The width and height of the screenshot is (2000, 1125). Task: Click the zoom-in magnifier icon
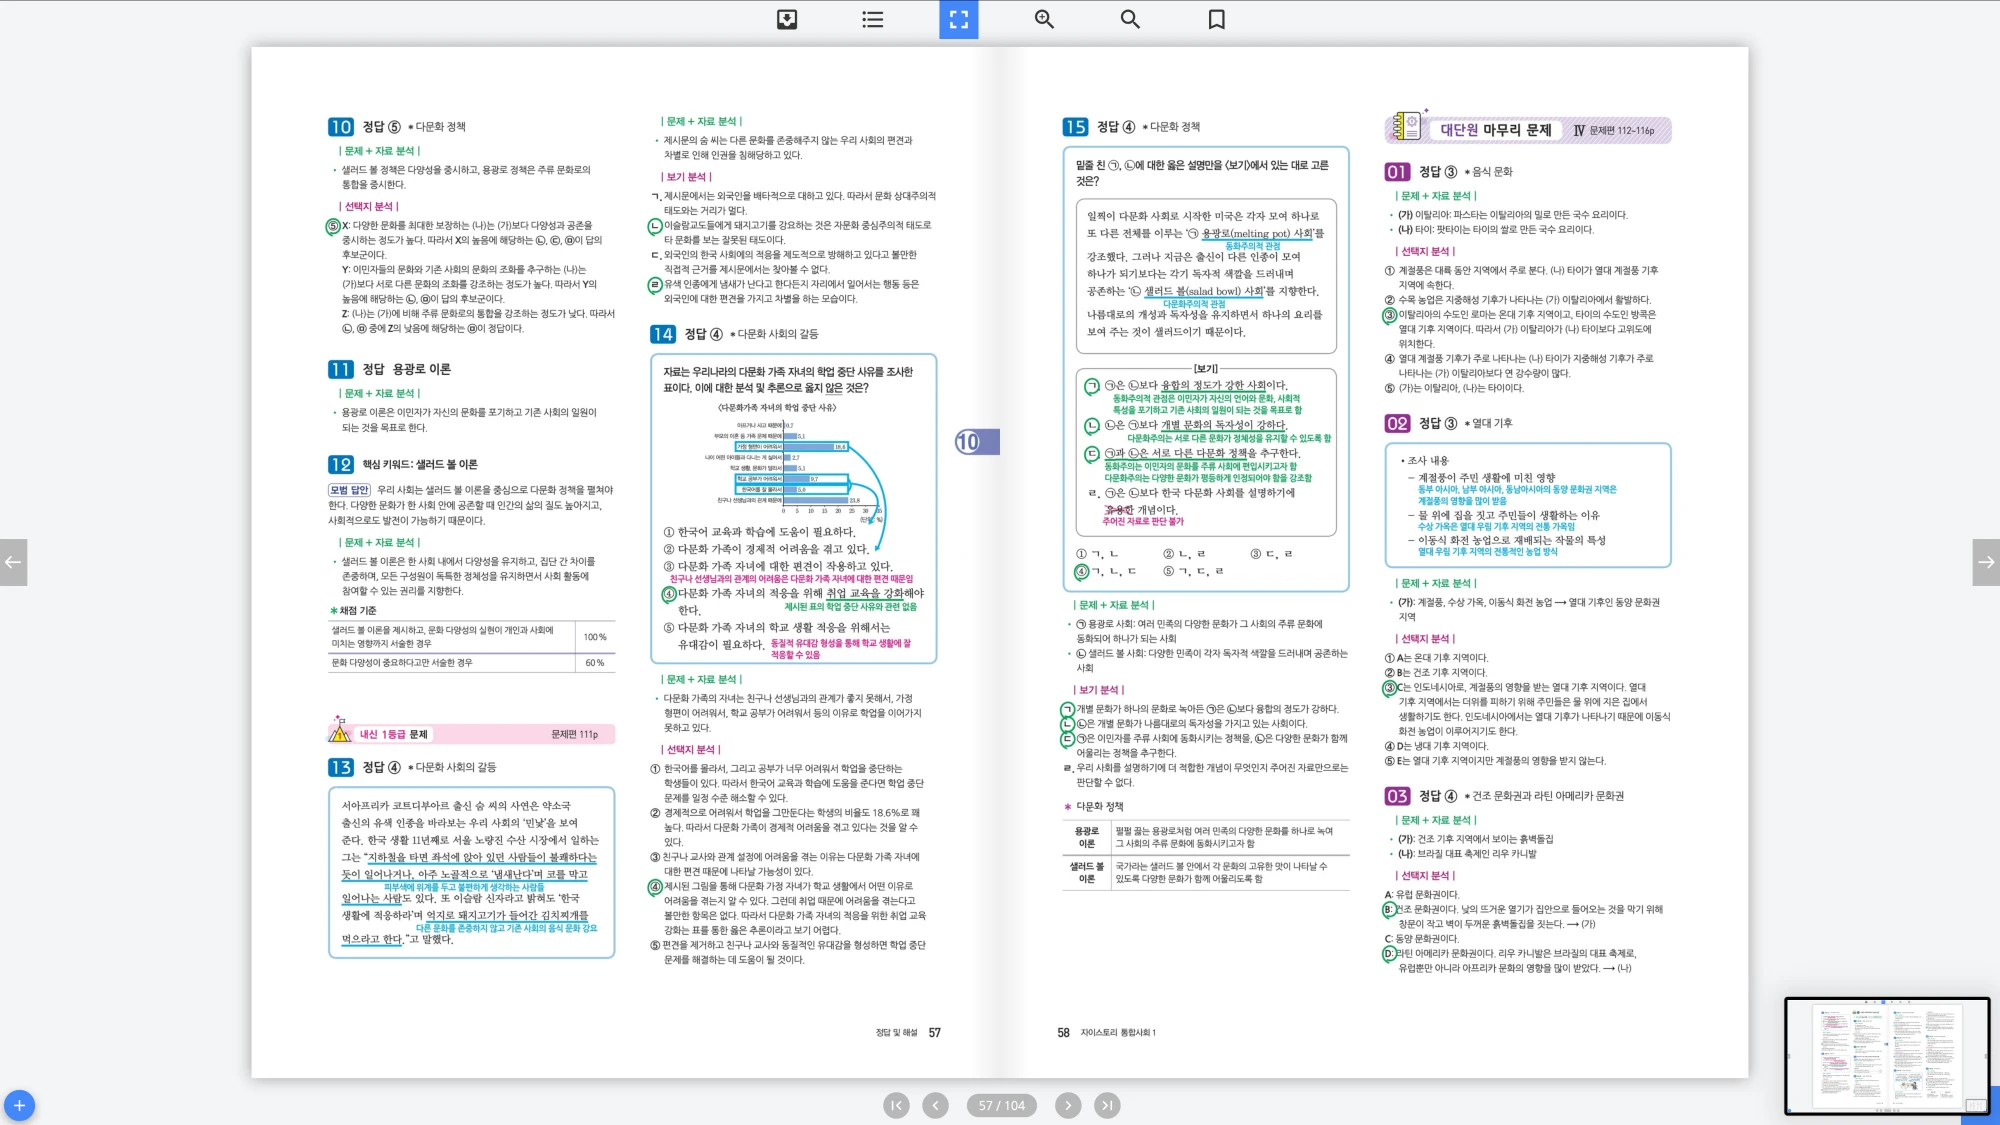[x=1044, y=19]
